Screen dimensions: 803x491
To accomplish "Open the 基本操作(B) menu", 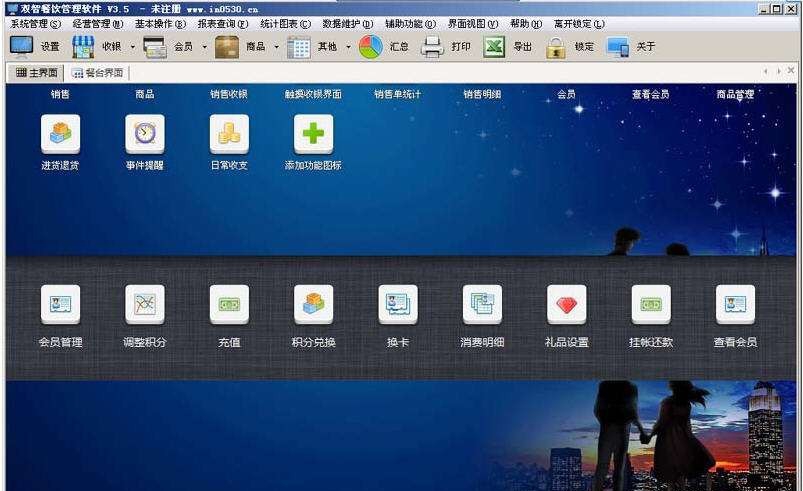I will coord(160,24).
